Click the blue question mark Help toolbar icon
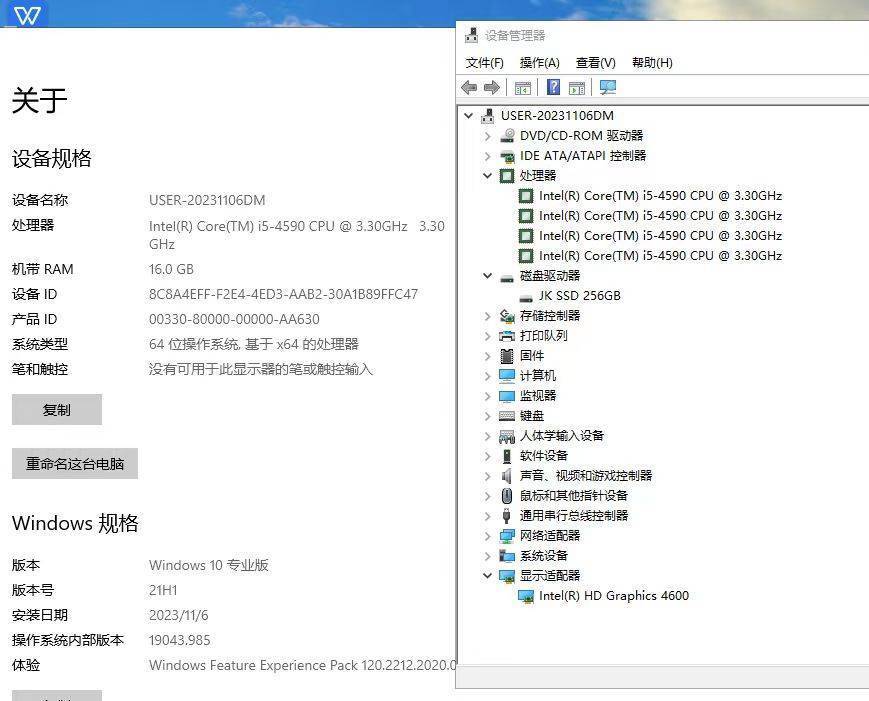The width and height of the screenshot is (869, 701). click(x=553, y=87)
